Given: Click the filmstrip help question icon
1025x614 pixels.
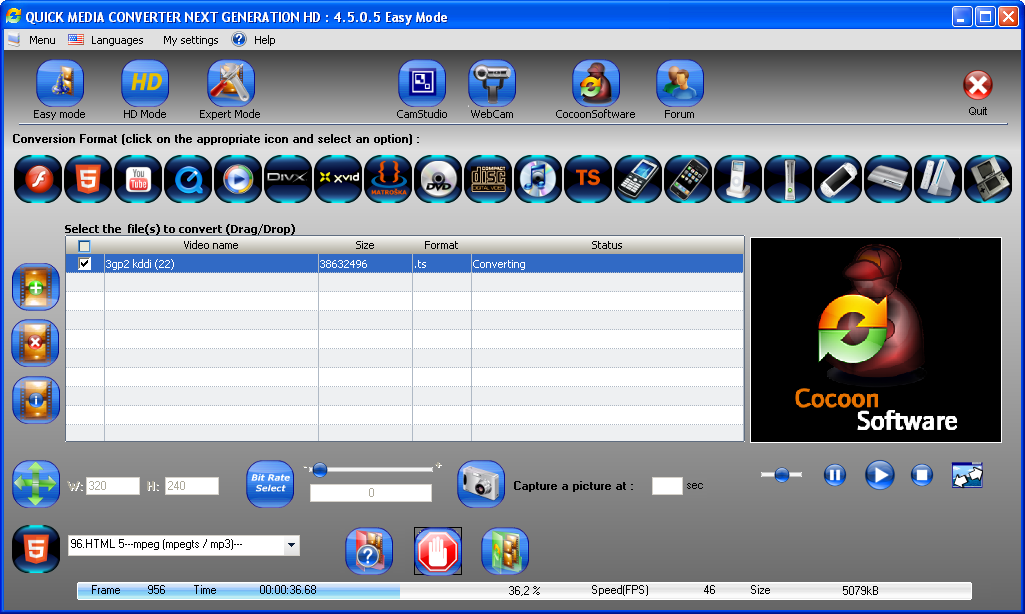Looking at the screenshot, I should coord(369,551).
